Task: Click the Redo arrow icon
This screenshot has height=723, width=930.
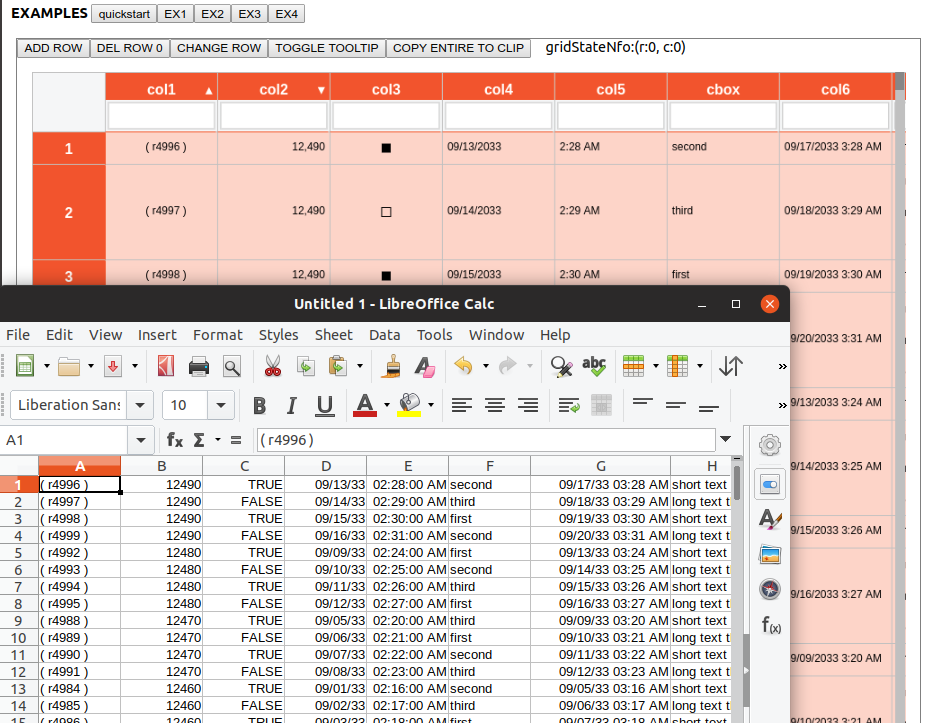Action: [508, 366]
